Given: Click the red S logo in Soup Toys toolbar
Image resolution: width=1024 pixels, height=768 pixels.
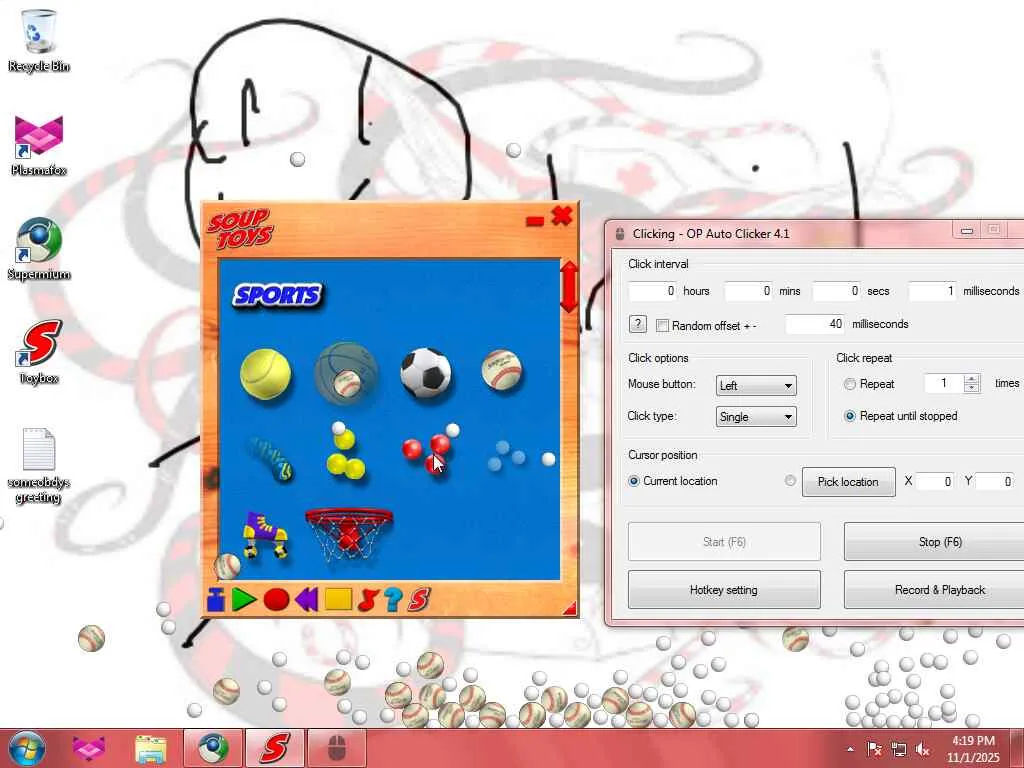Looking at the screenshot, I should pyautogui.click(x=419, y=600).
